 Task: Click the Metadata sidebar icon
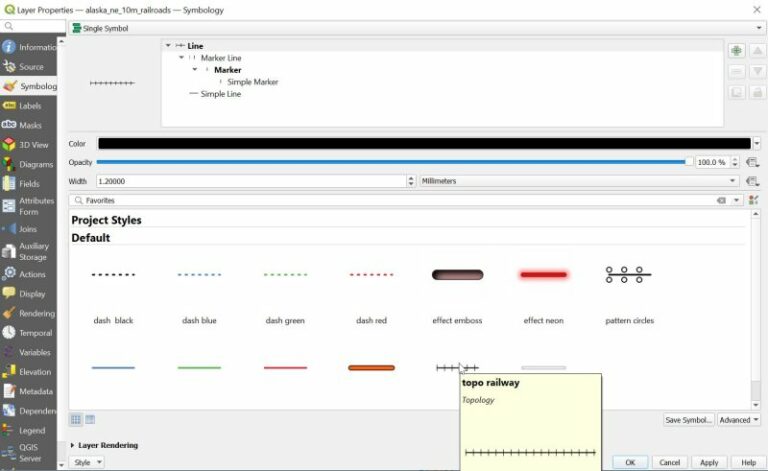point(9,391)
